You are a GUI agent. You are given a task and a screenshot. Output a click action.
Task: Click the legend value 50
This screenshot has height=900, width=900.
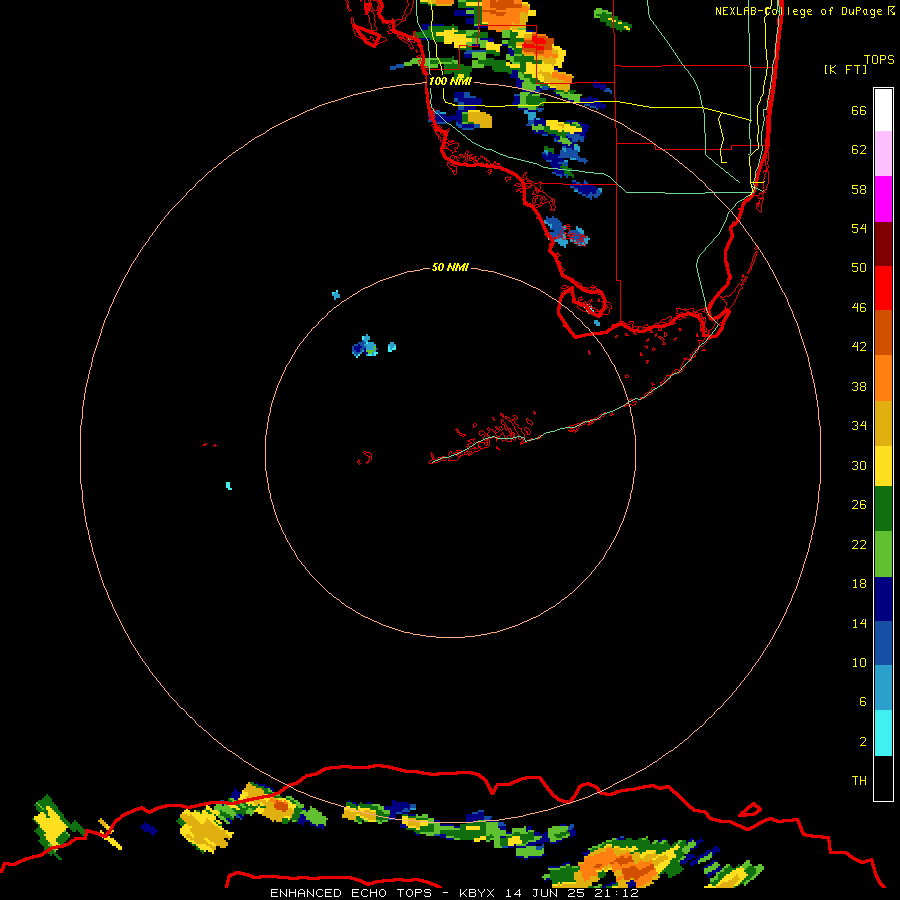click(859, 267)
